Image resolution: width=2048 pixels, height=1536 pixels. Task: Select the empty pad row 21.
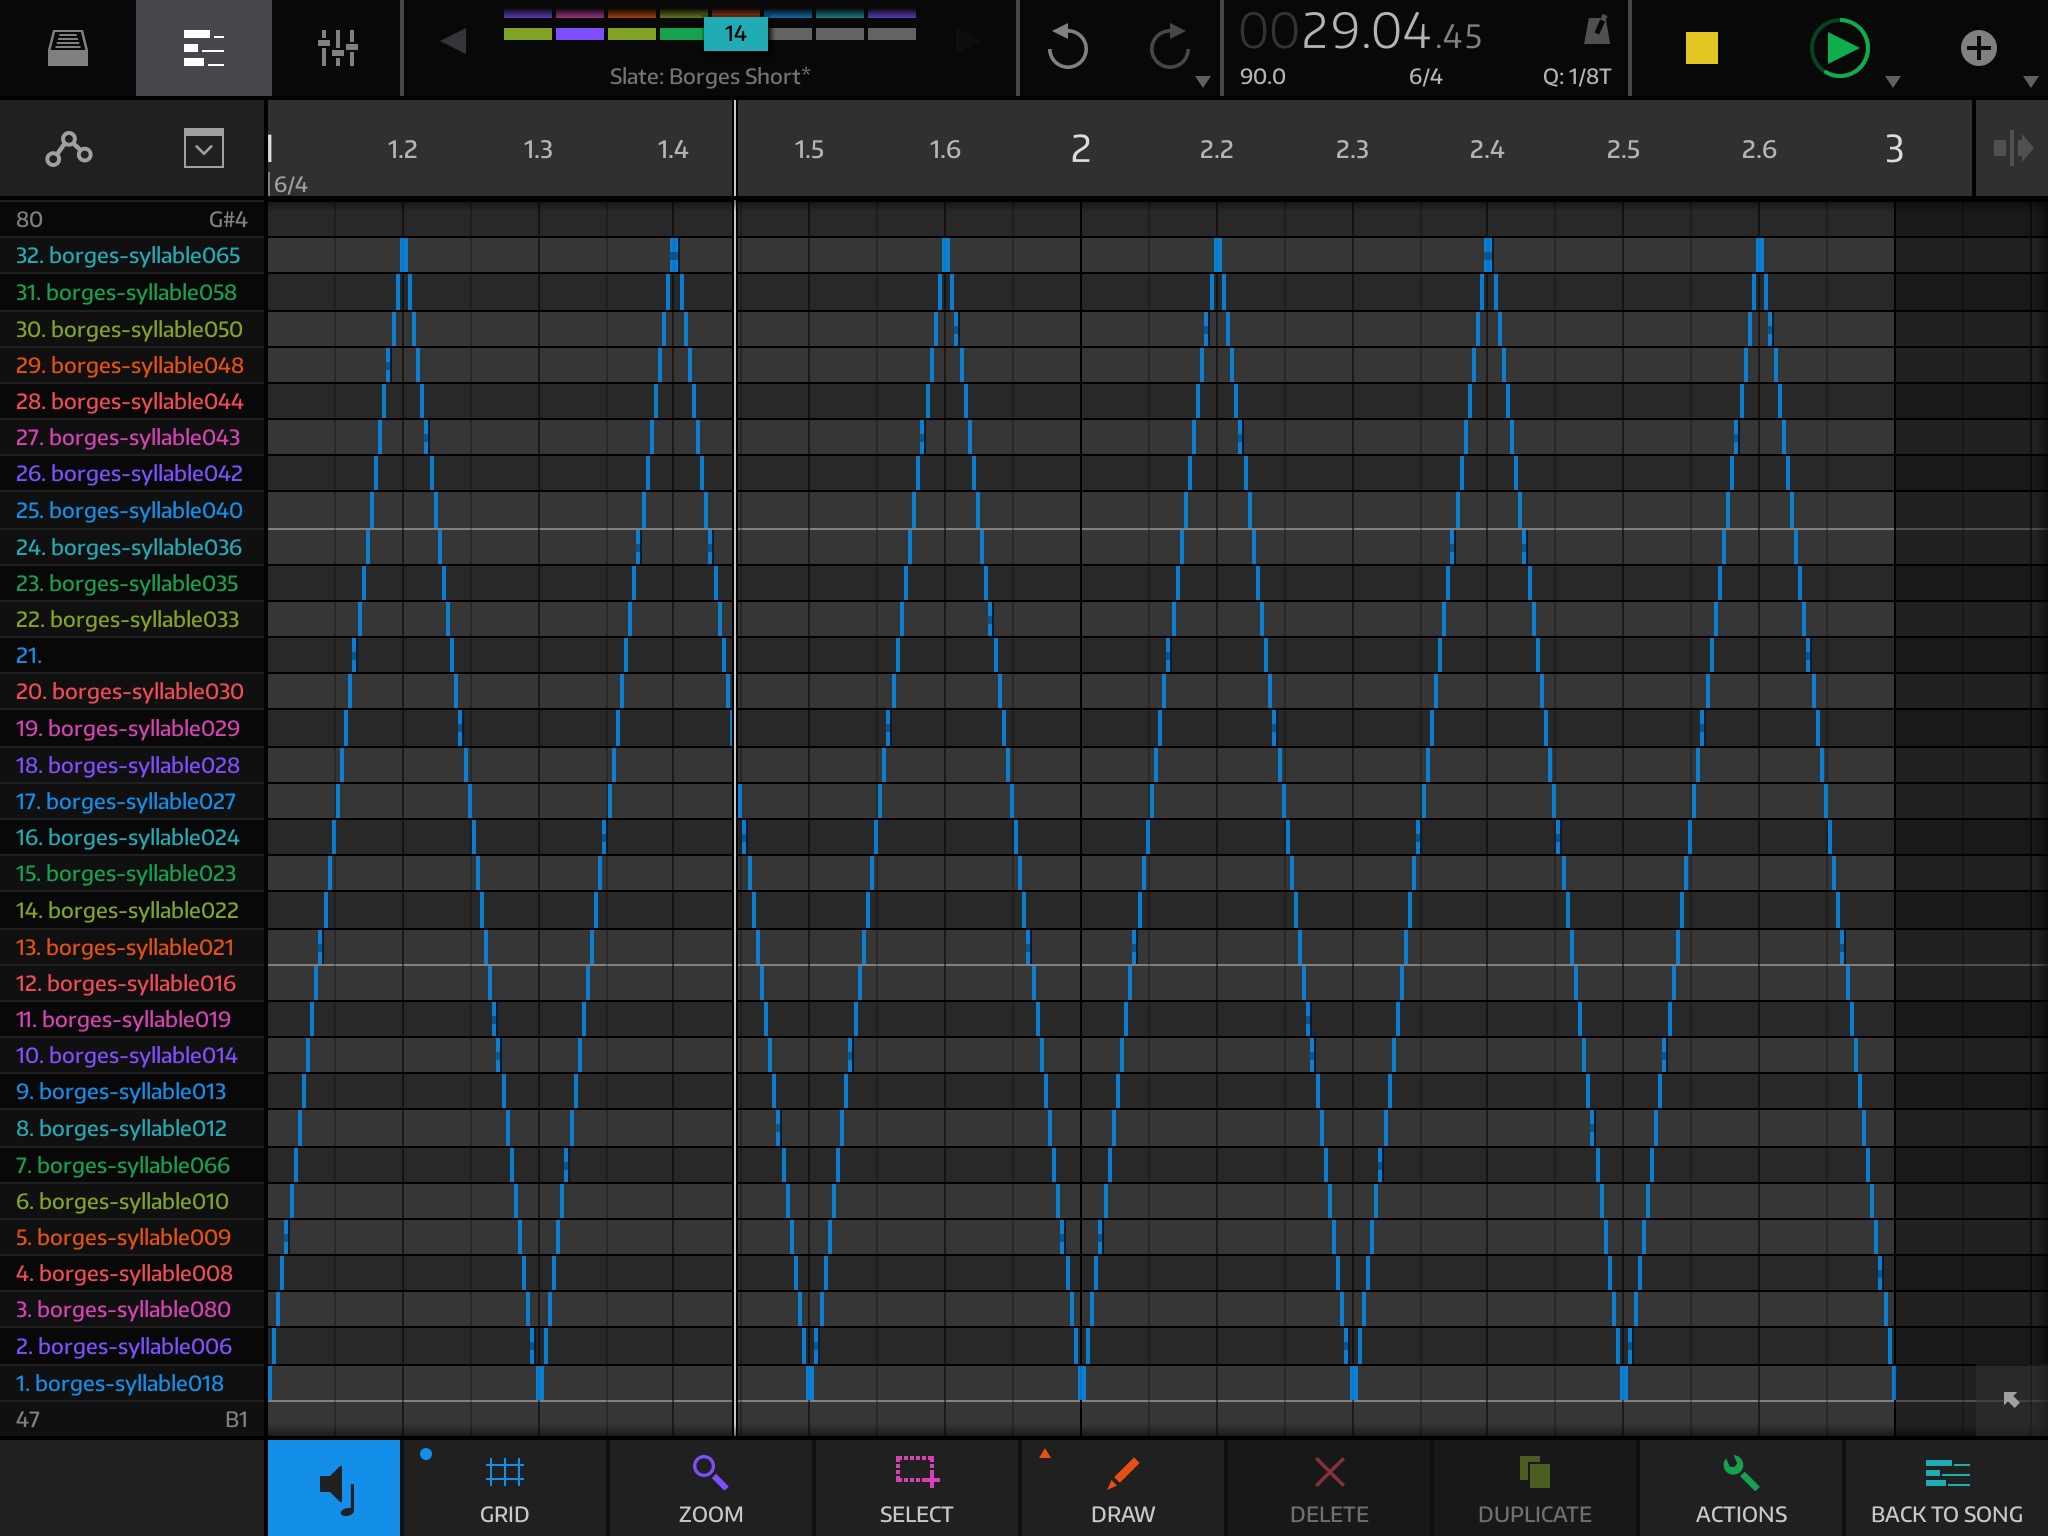click(132, 656)
